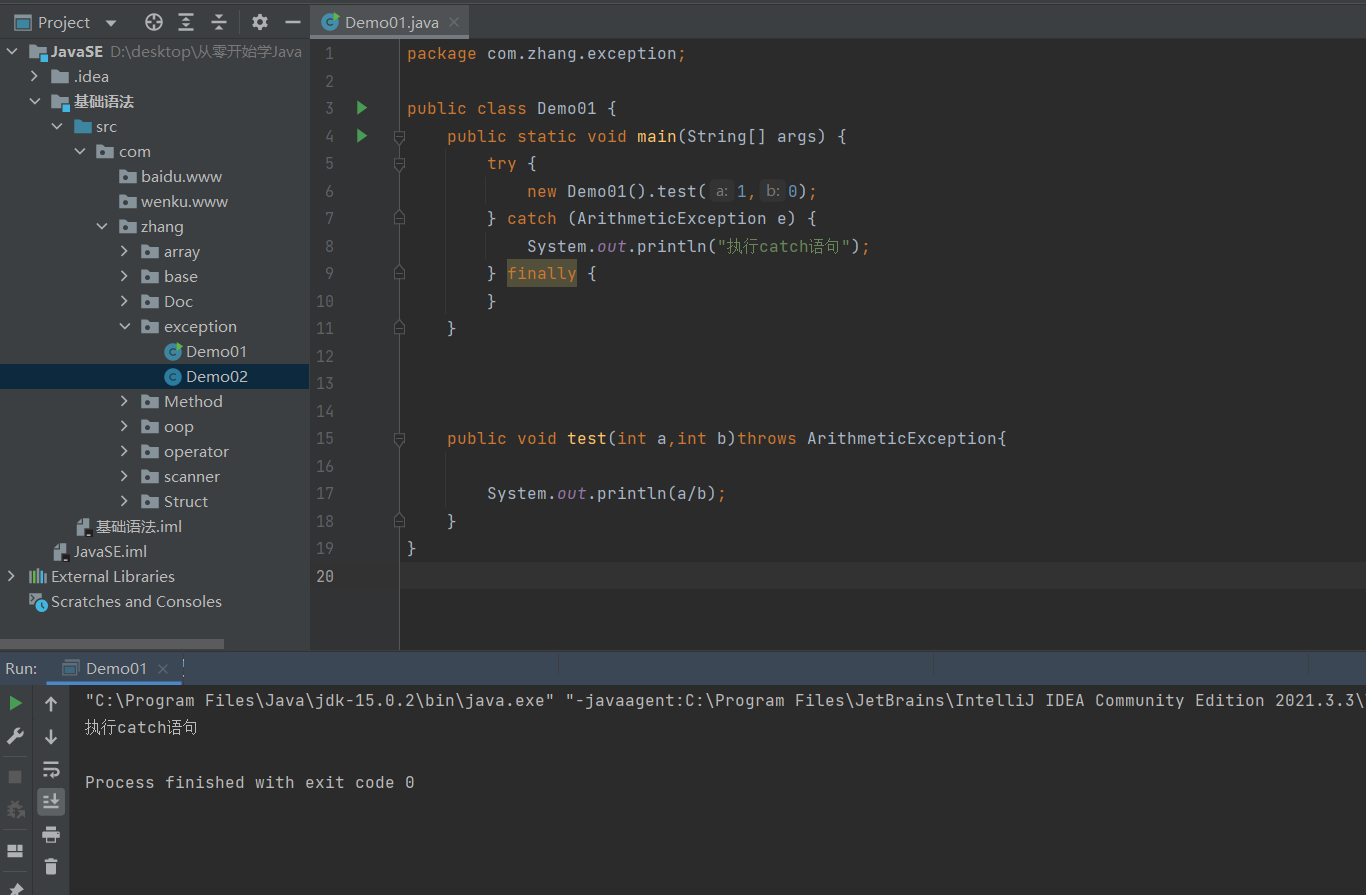Click the External Libraries icon
Viewport: 1366px width, 895px height.
(38, 577)
